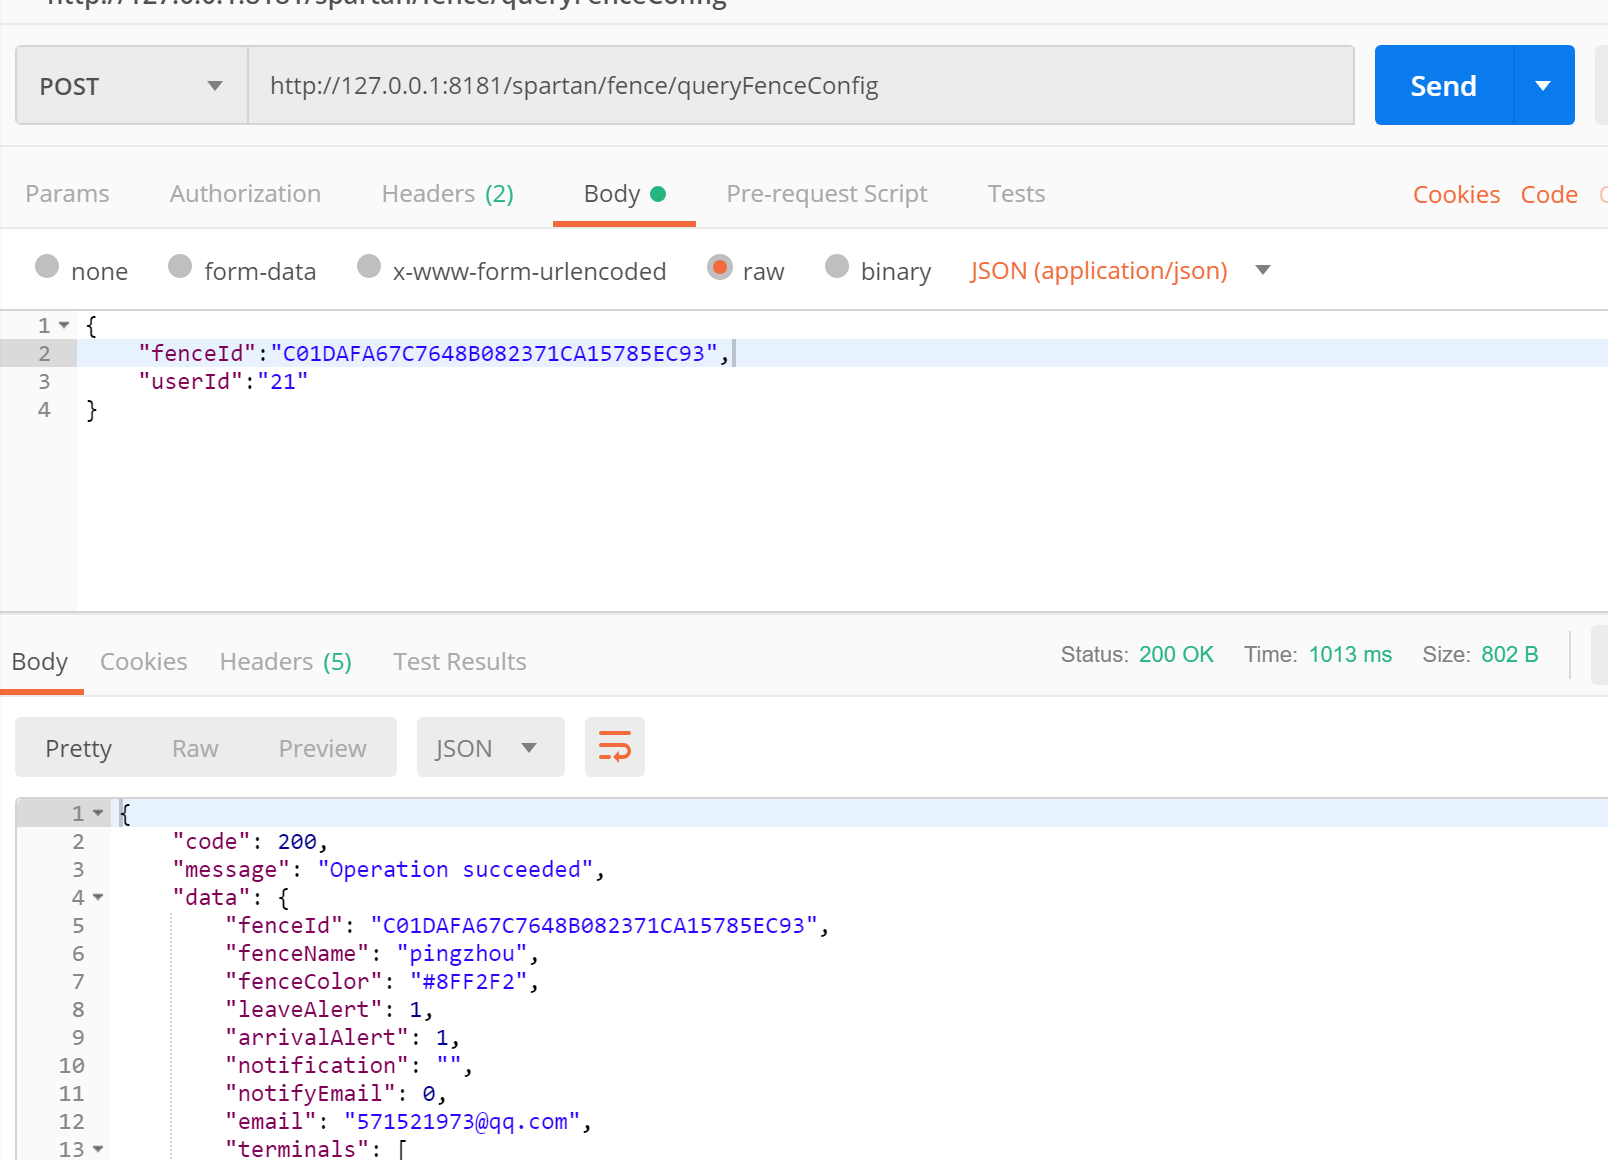1608x1160 pixels.
Task: Click the Send button
Action: click(1443, 86)
